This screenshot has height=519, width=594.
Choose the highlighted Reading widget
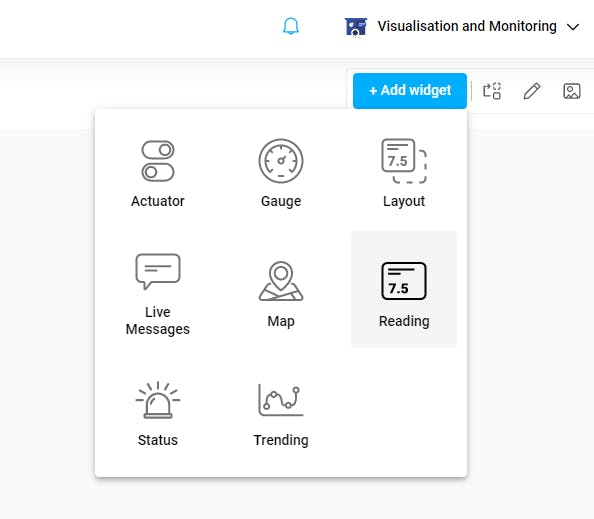point(404,289)
